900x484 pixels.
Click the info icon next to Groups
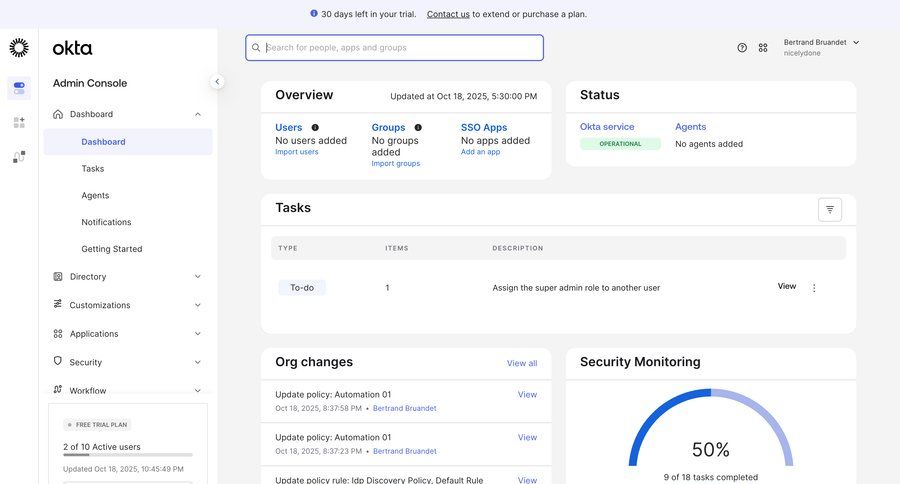418,127
